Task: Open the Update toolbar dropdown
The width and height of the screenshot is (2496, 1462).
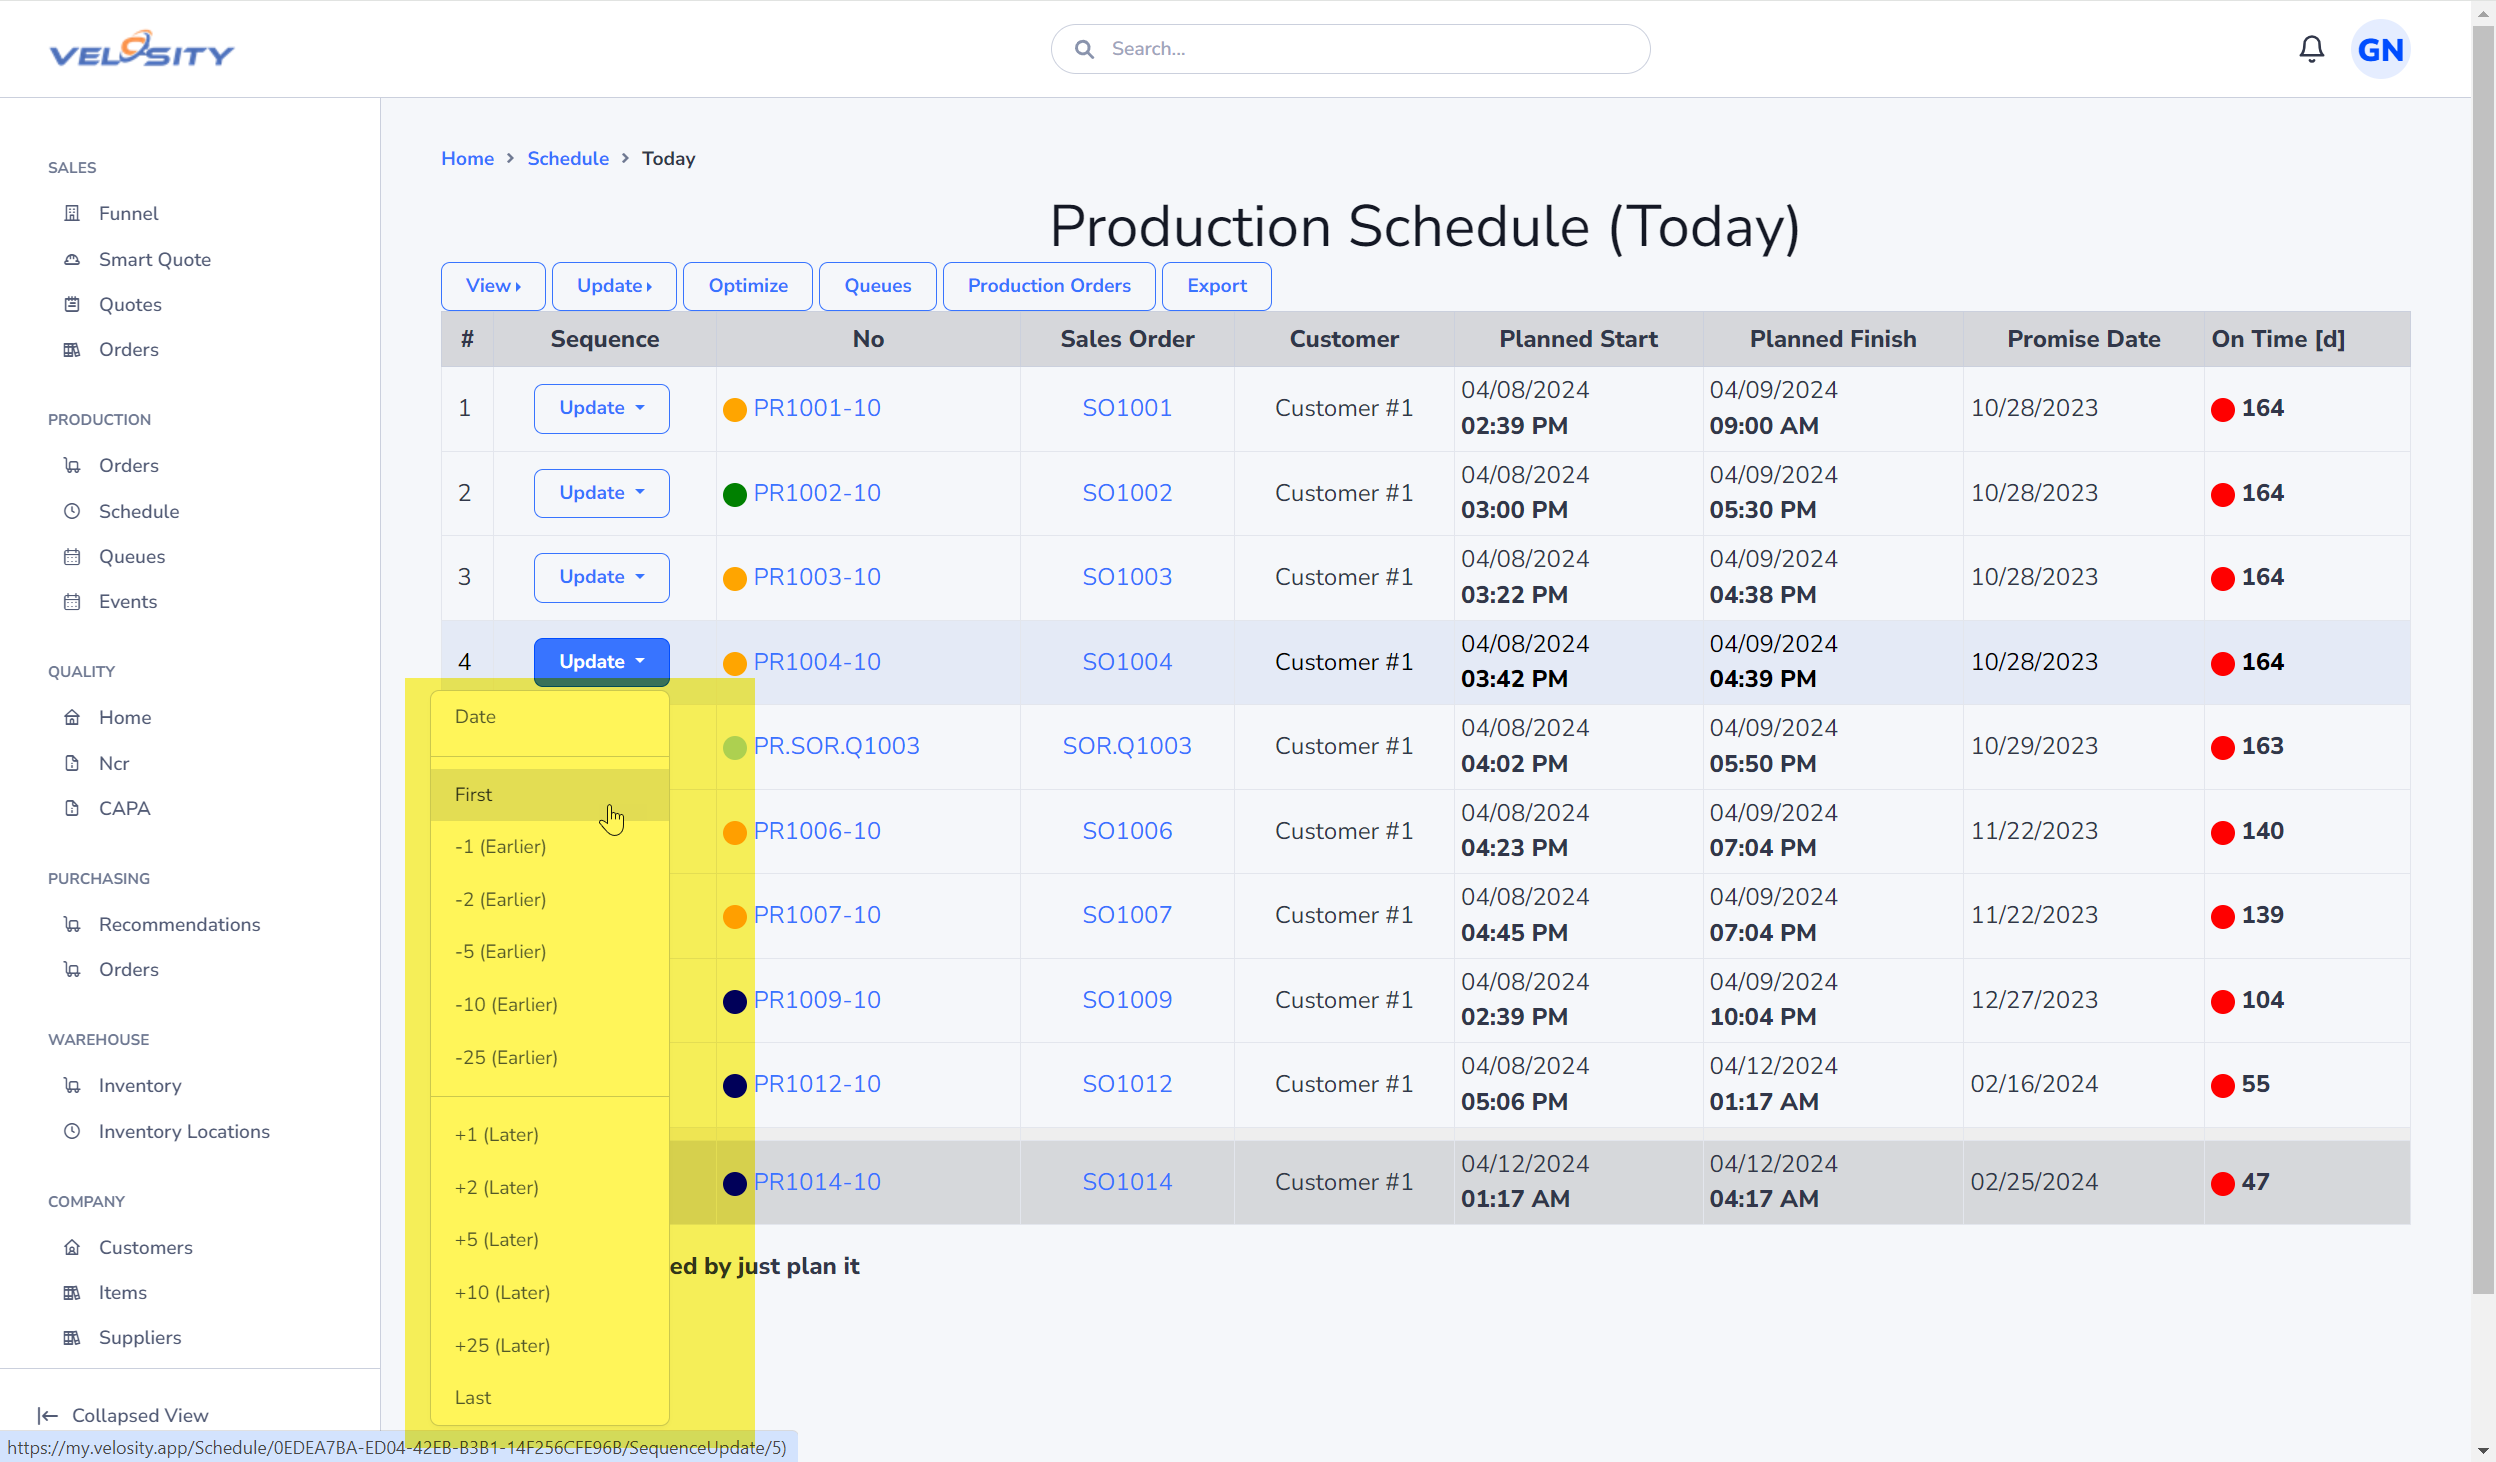Action: point(614,286)
